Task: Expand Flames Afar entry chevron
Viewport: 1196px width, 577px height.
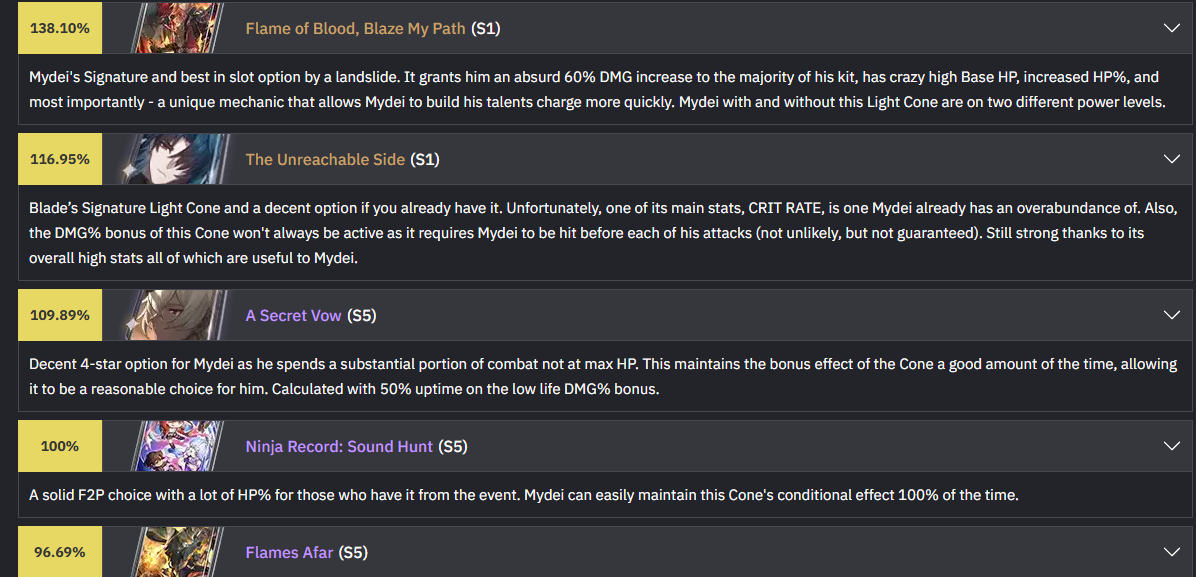Action: 1172,551
